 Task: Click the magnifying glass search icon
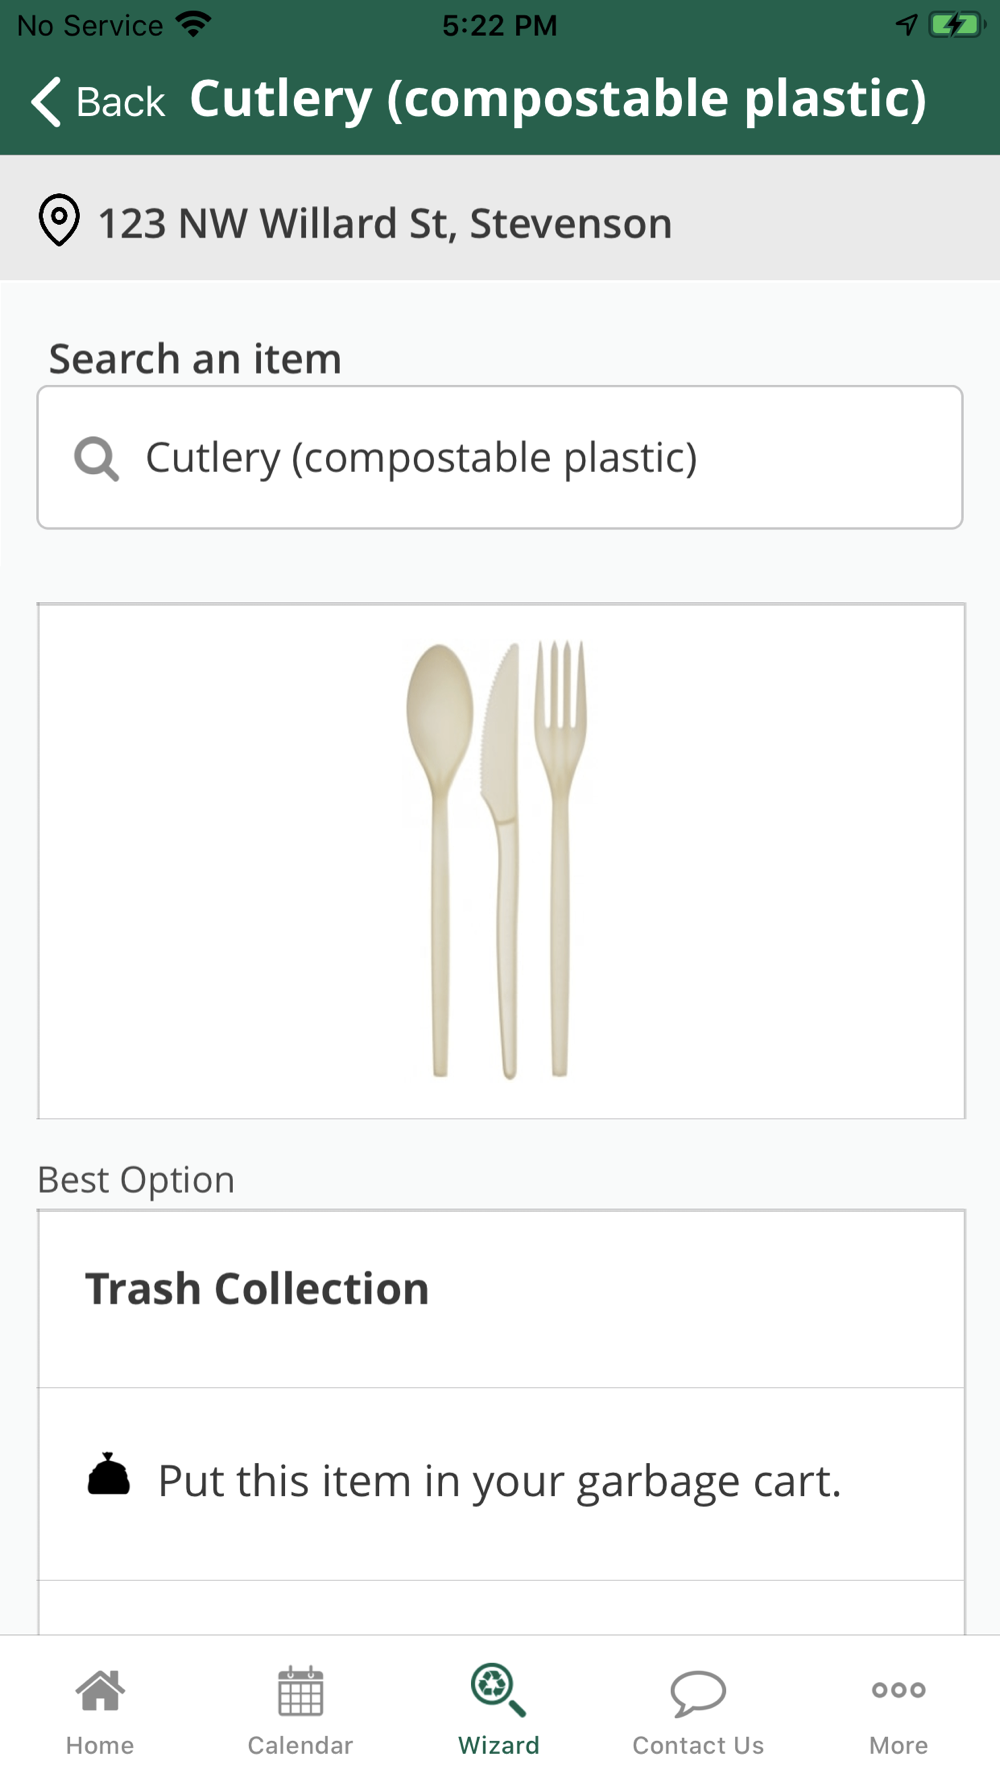[97, 459]
